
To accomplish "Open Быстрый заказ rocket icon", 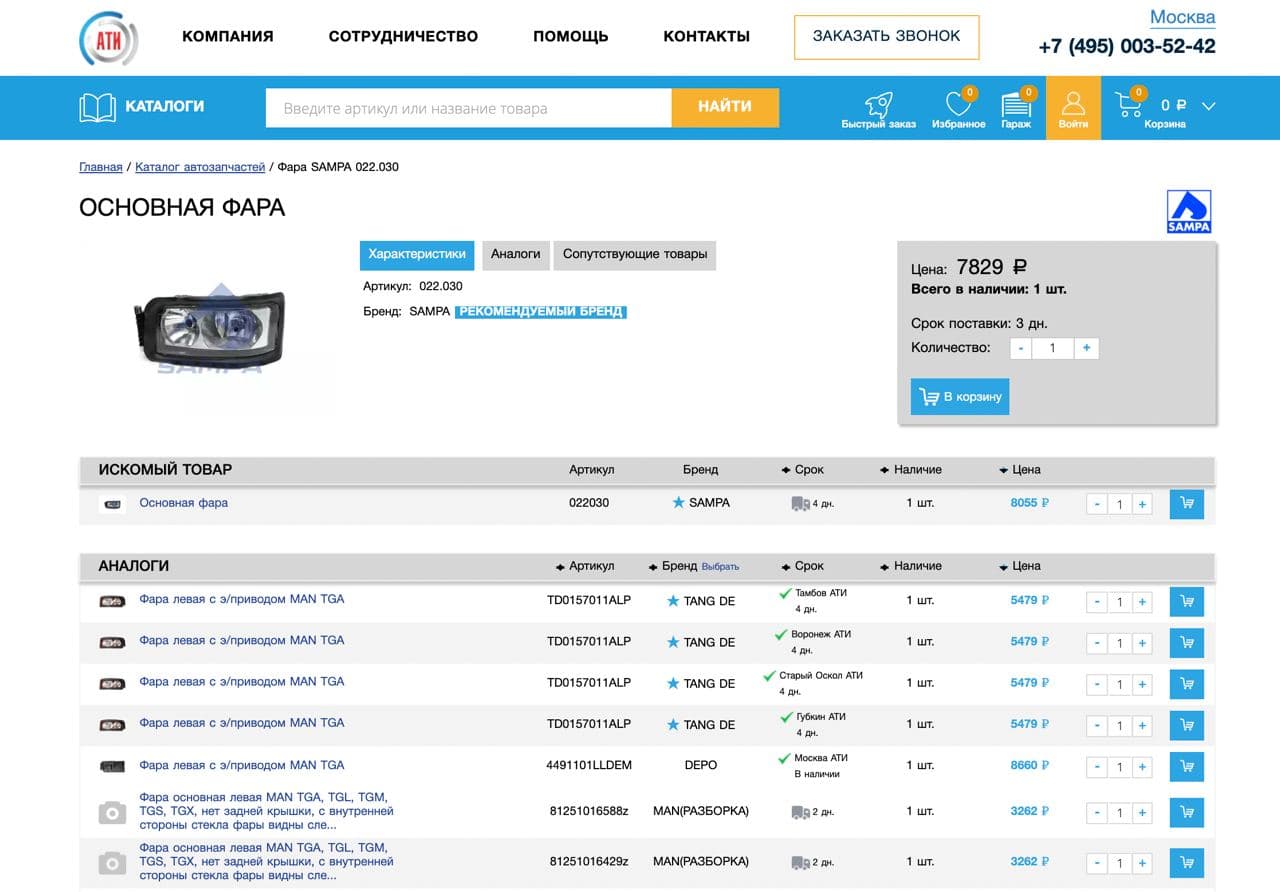I will click(878, 103).
